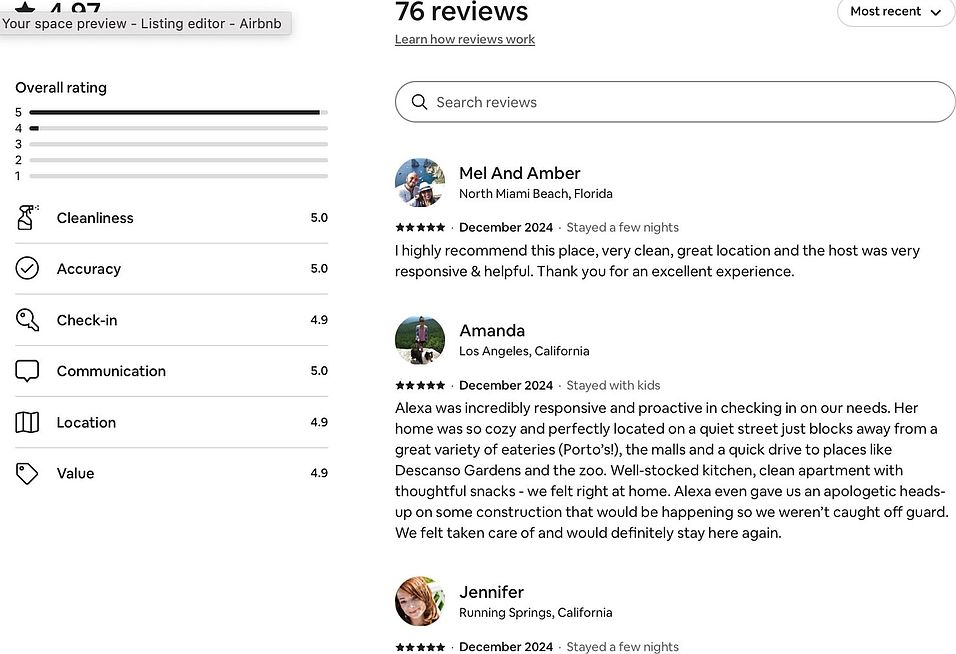The image size is (956, 654).
Task: Click the star icon beside the rating
Action: tap(25, 7)
